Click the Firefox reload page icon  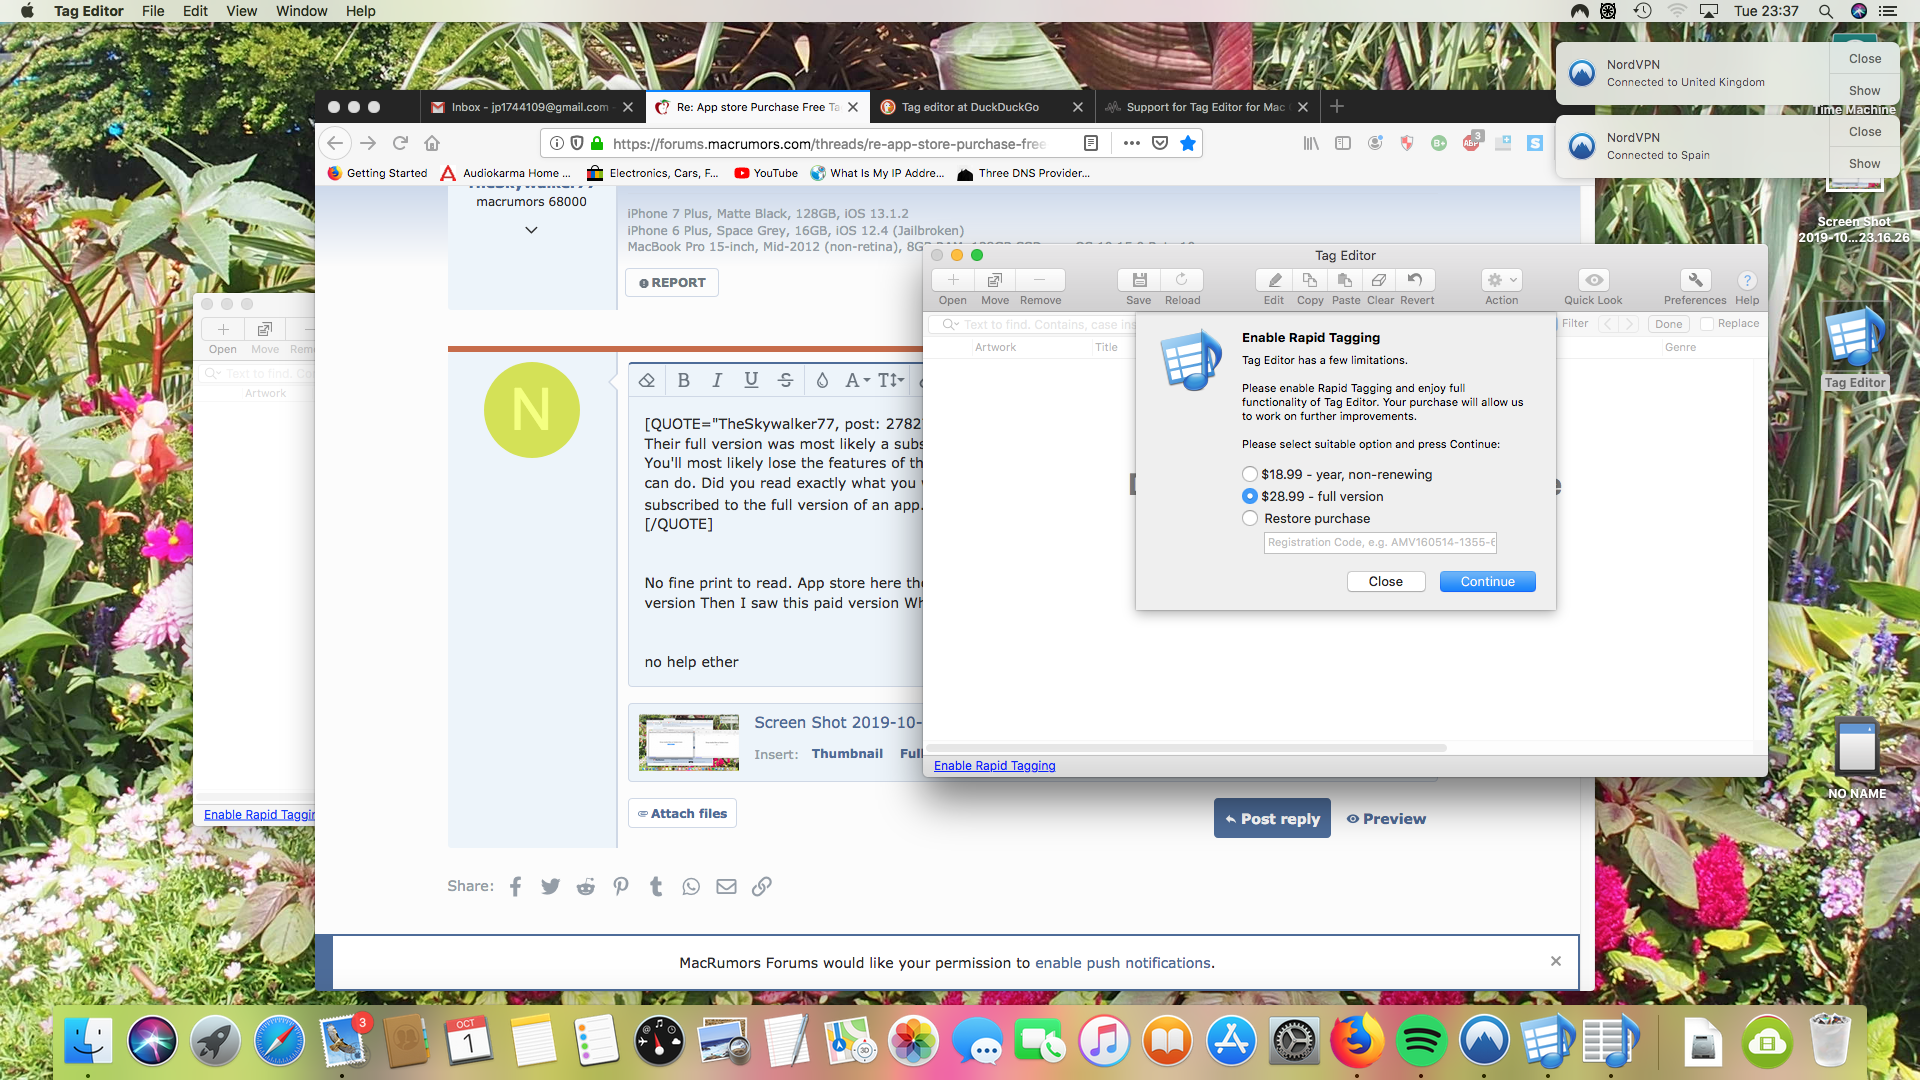pyautogui.click(x=400, y=143)
